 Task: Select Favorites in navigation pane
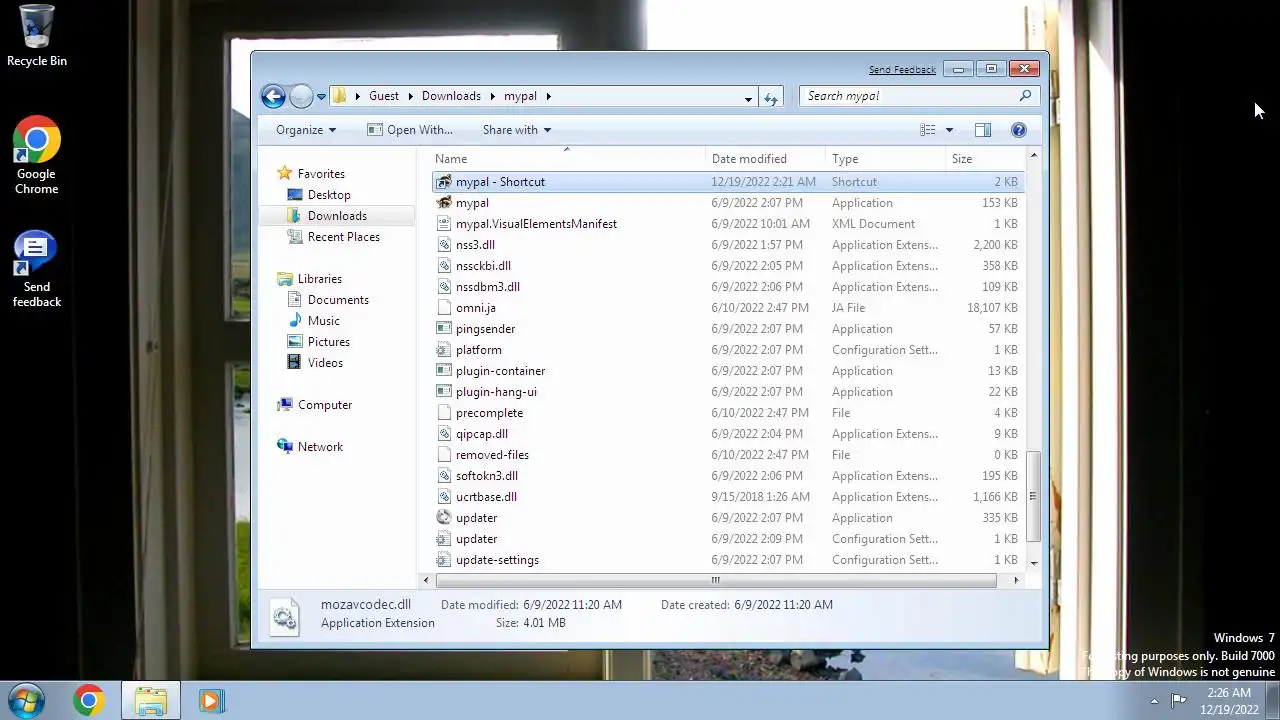pos(320,174)
